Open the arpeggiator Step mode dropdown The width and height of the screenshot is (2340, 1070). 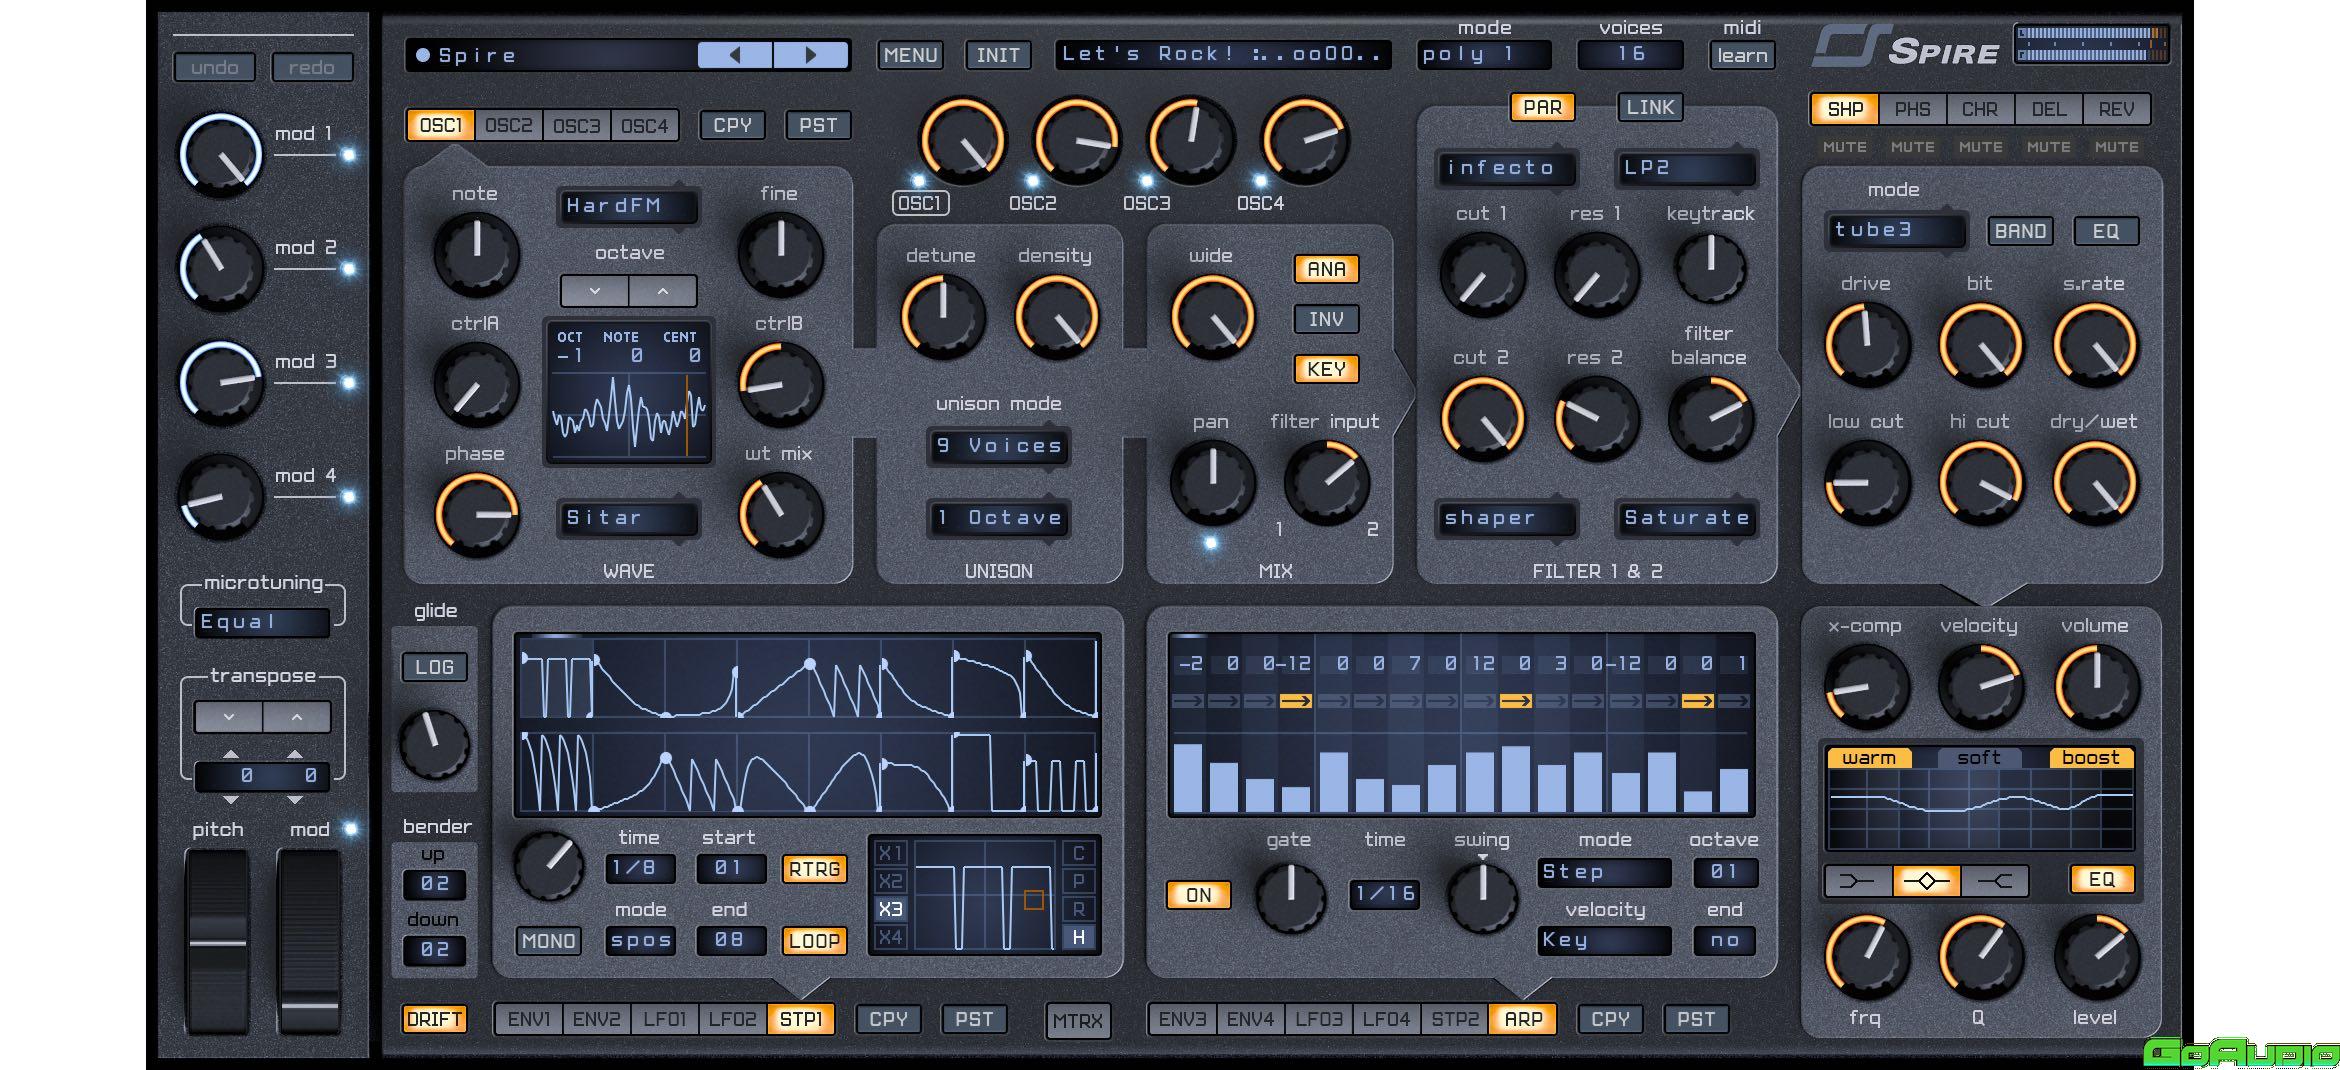(1604, 872)
